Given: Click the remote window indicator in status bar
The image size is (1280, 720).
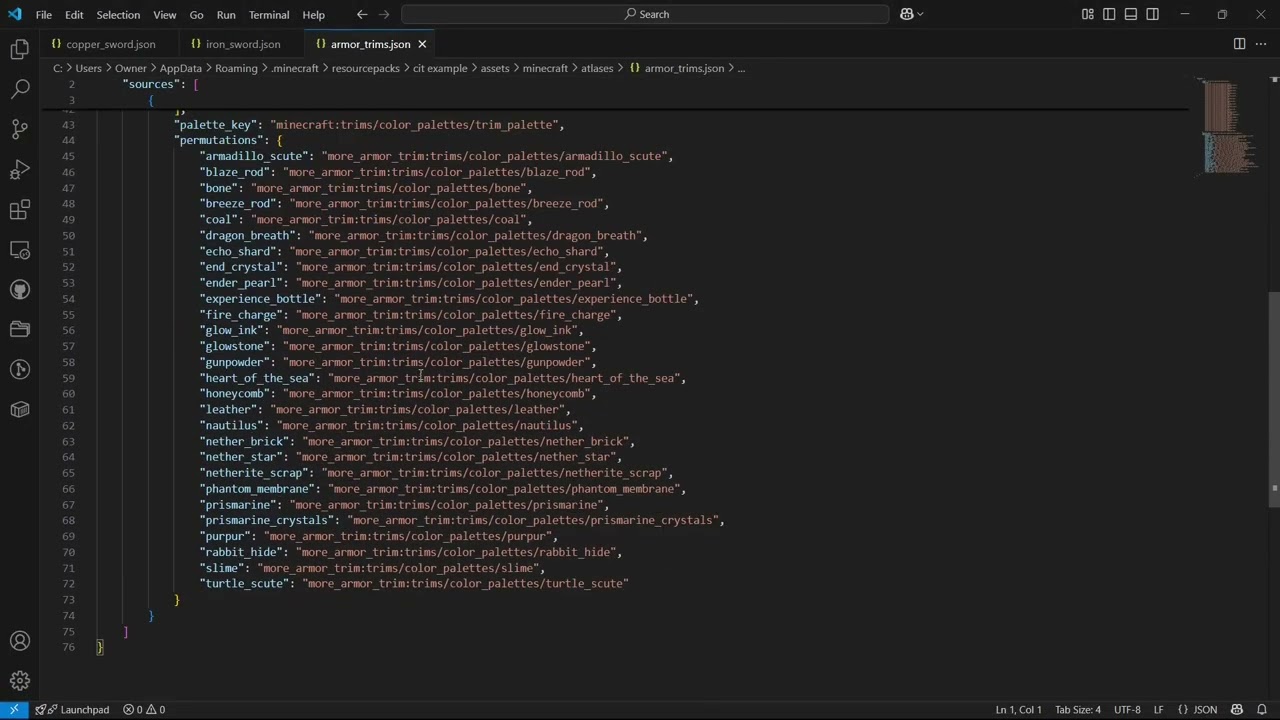Looking at the screenshot, I should click(x=14, y=710).
